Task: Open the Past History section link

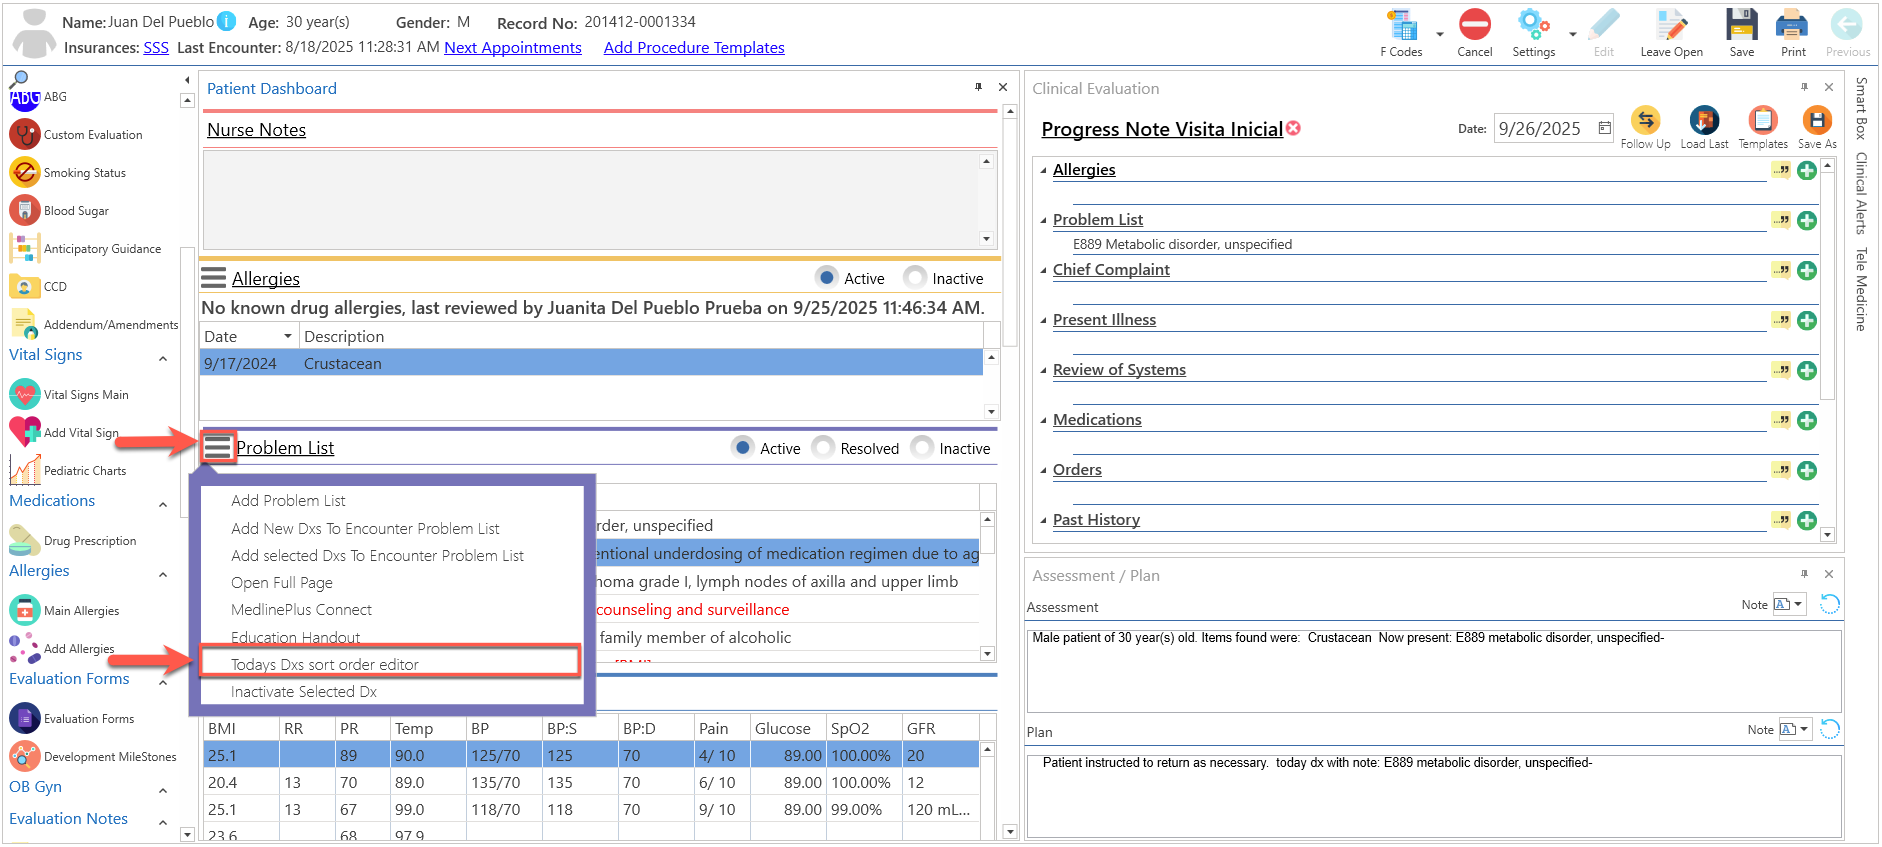Action: pos(1096,519)
